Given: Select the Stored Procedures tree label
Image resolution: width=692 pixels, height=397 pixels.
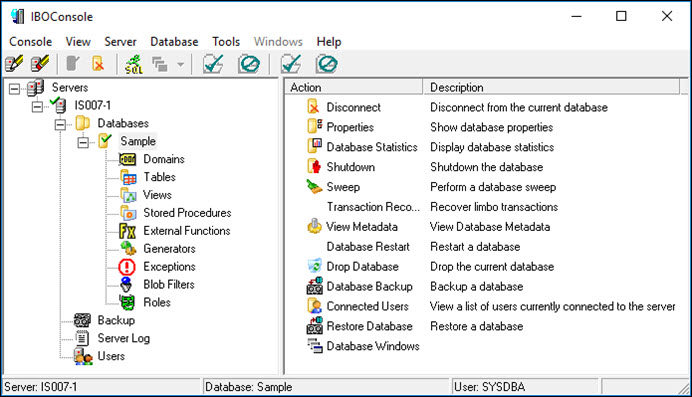Looking at the screenshot, I should (x=187, y=213).
